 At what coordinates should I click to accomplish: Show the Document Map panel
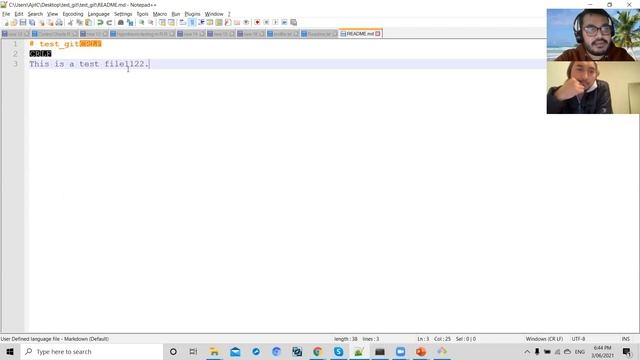pos(219,22)
